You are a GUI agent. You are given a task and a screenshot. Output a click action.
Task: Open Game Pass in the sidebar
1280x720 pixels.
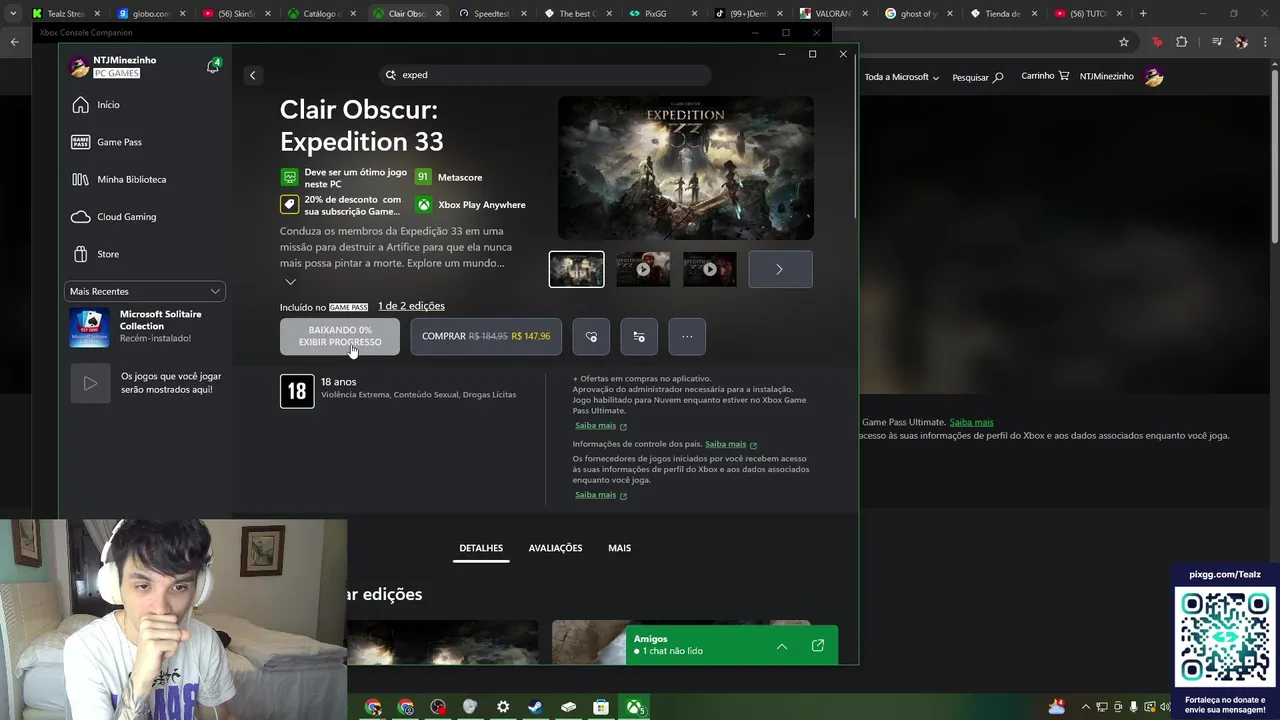(145, 142)
